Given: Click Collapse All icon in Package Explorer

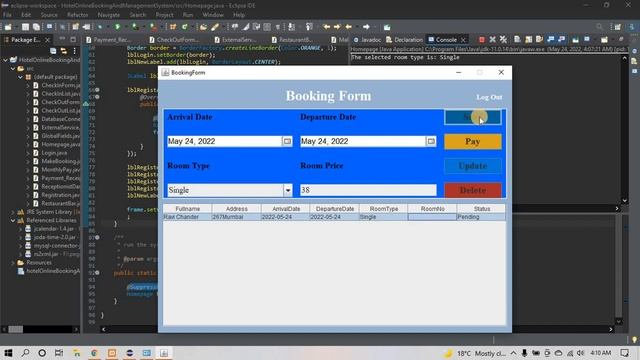Looking at the screenshot, I should (x=53, y=51).
